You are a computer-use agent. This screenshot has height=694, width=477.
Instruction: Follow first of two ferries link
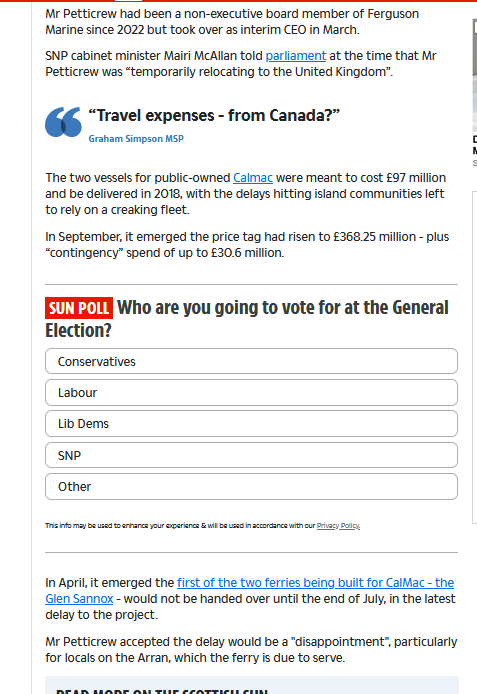coord(315,583)
